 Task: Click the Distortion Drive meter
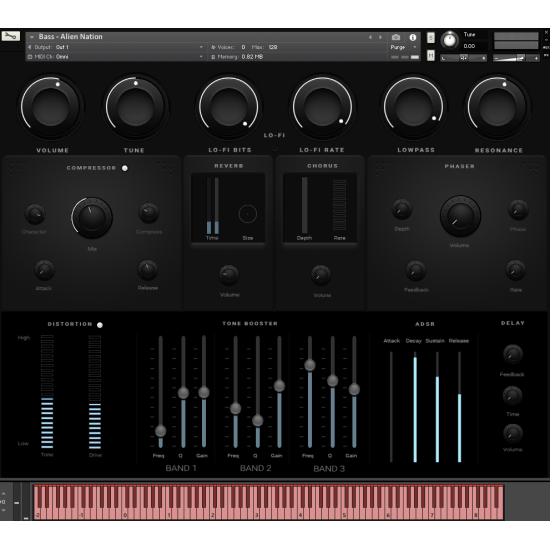95,392
